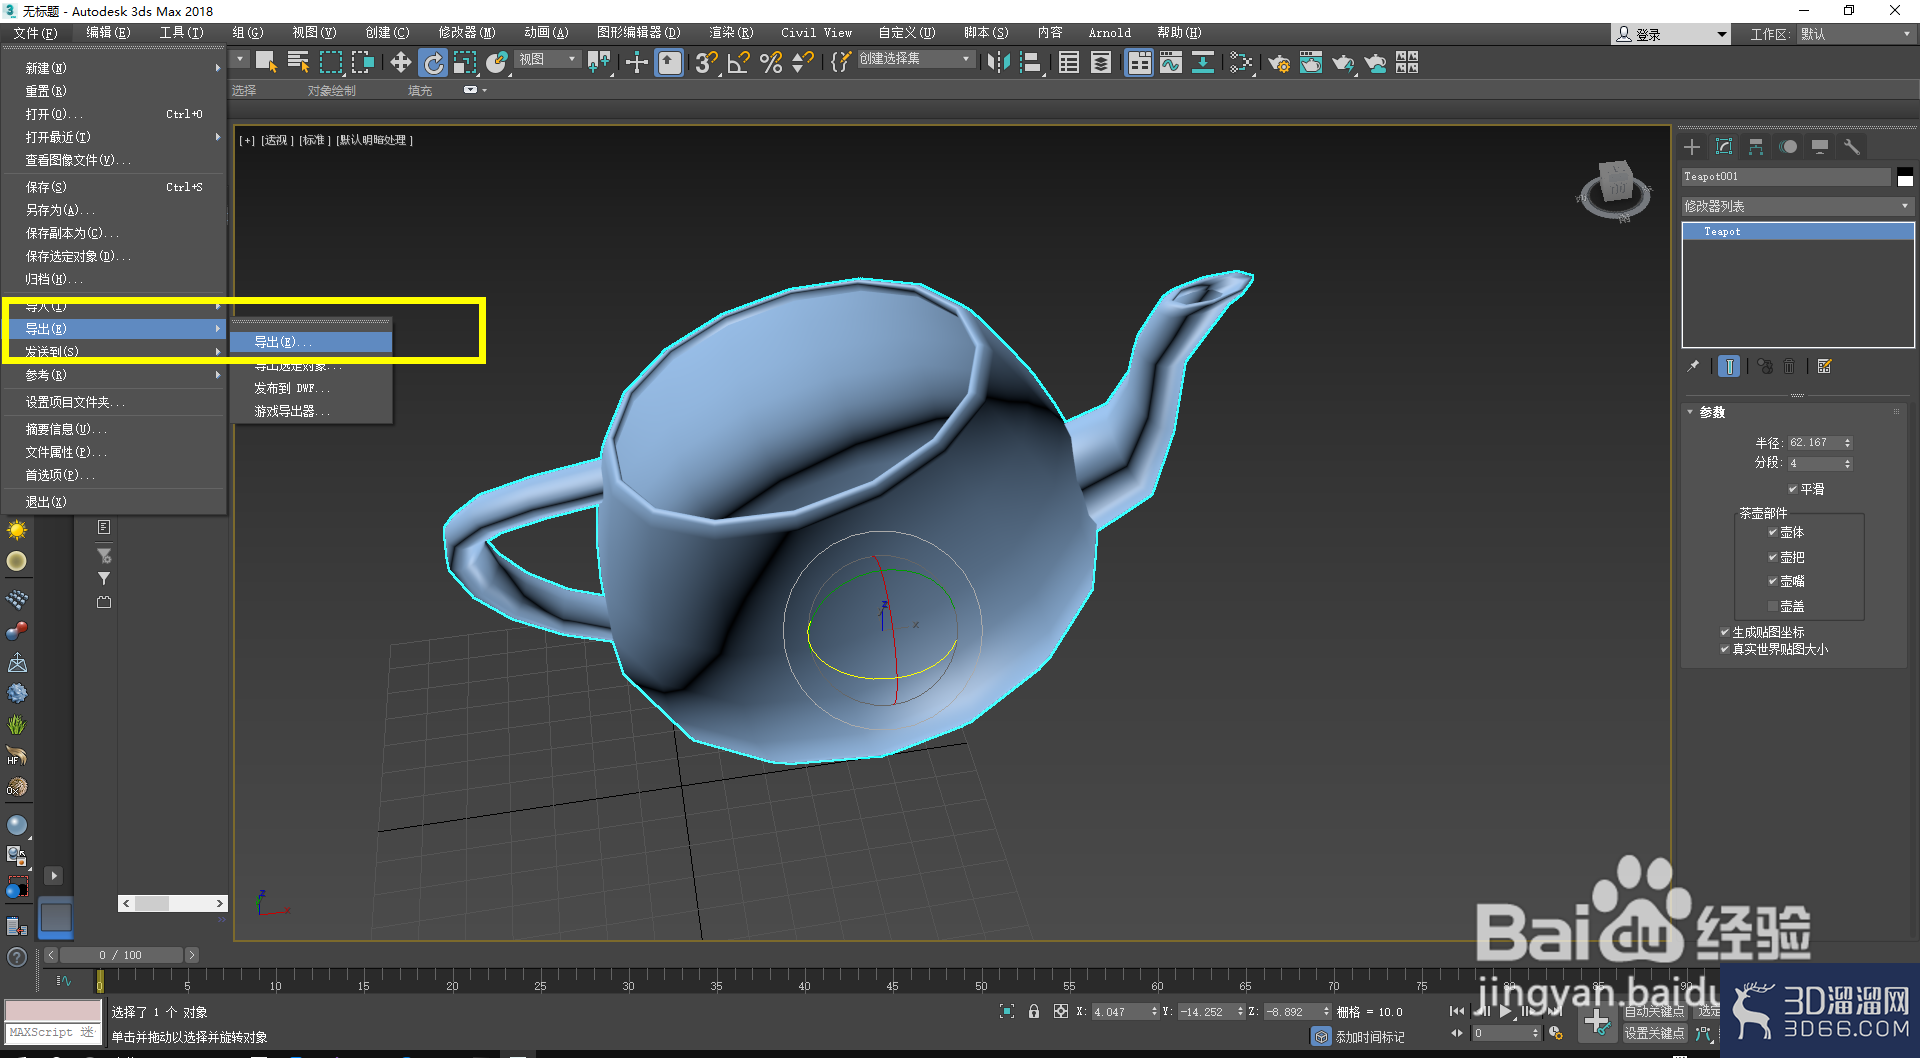Click the Align tool icon
The width and height of the screenshot is (1920, 1058).
tap(1030, 62)
